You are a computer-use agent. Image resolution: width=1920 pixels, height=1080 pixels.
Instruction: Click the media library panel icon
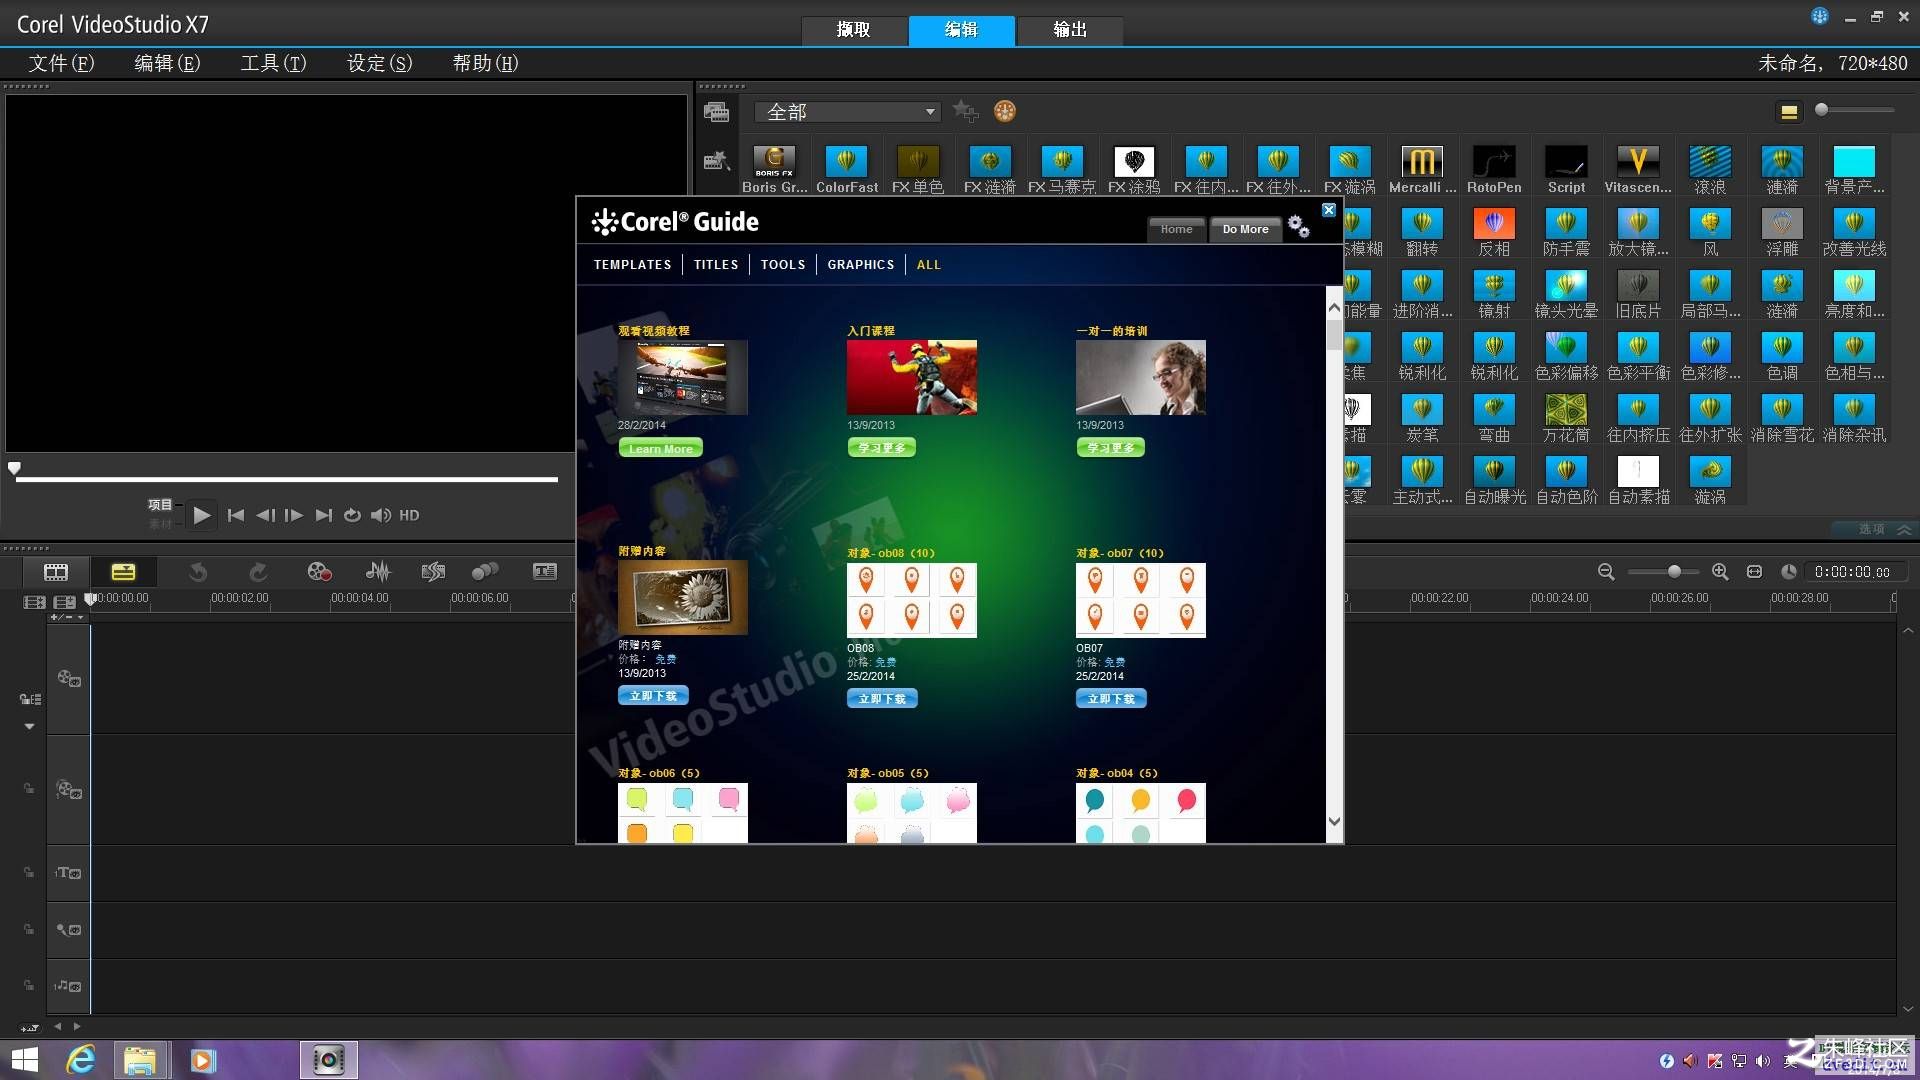click(x=716, y=112)
